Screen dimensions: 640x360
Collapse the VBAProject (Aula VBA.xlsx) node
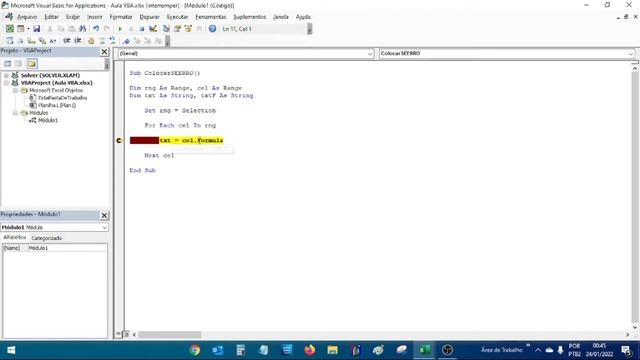pos(6,83)
